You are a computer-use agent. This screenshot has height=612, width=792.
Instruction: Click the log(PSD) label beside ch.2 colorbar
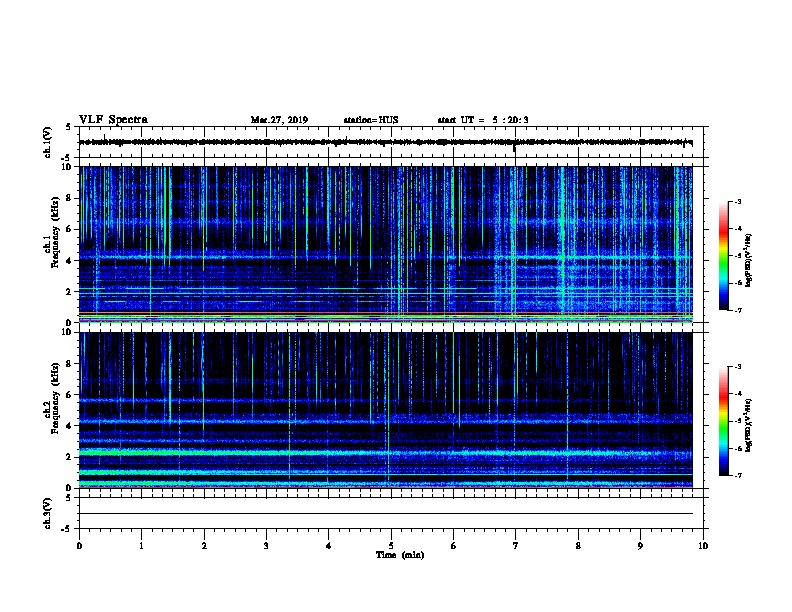tap(748, 425)
